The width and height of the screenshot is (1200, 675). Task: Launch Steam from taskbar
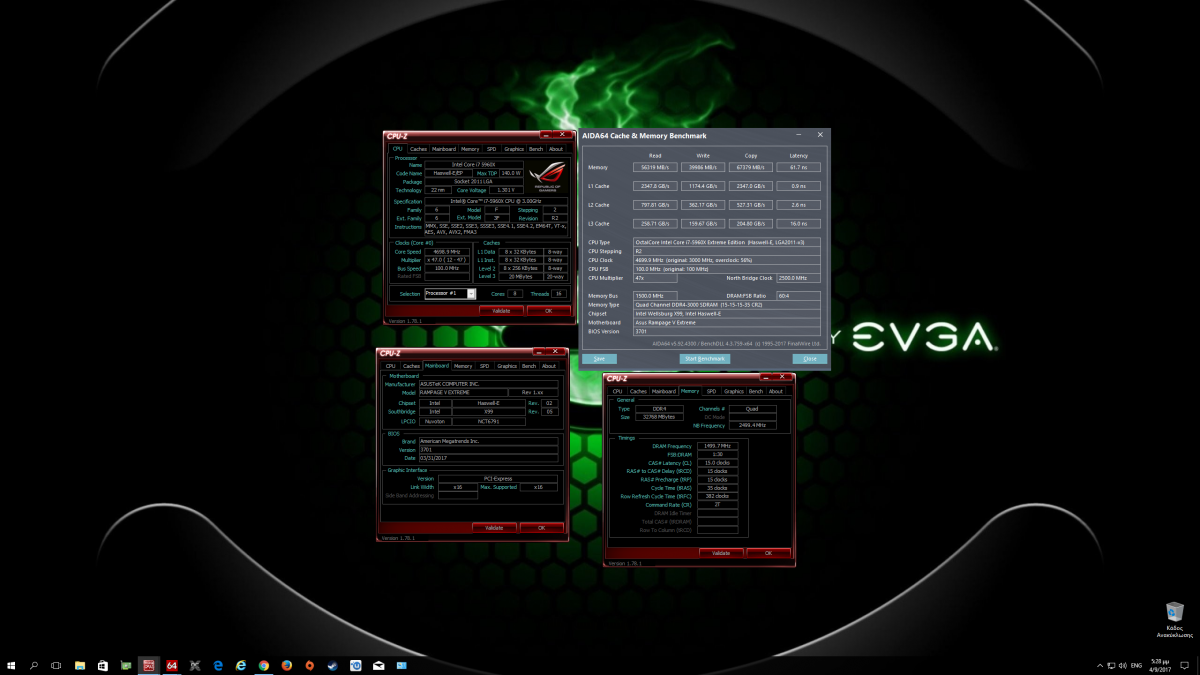coord(333,665)
